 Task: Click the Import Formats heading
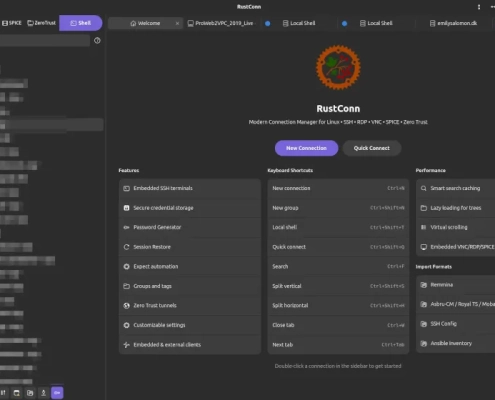pyautogui.click(x=434, y=267)
